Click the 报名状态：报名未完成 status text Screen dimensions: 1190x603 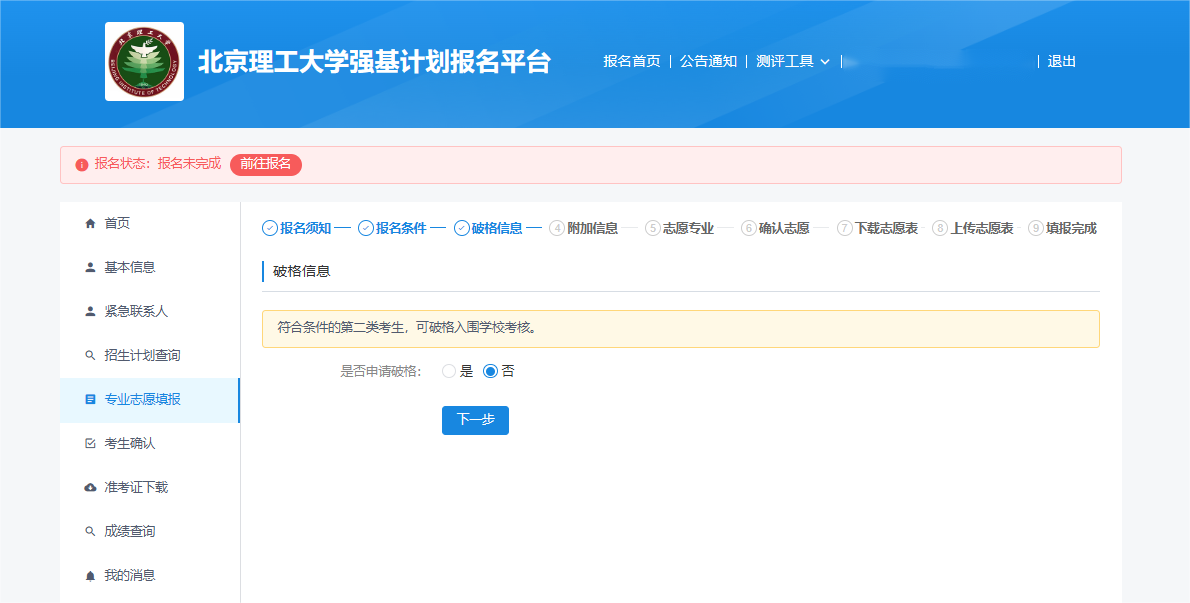[158, 164]
